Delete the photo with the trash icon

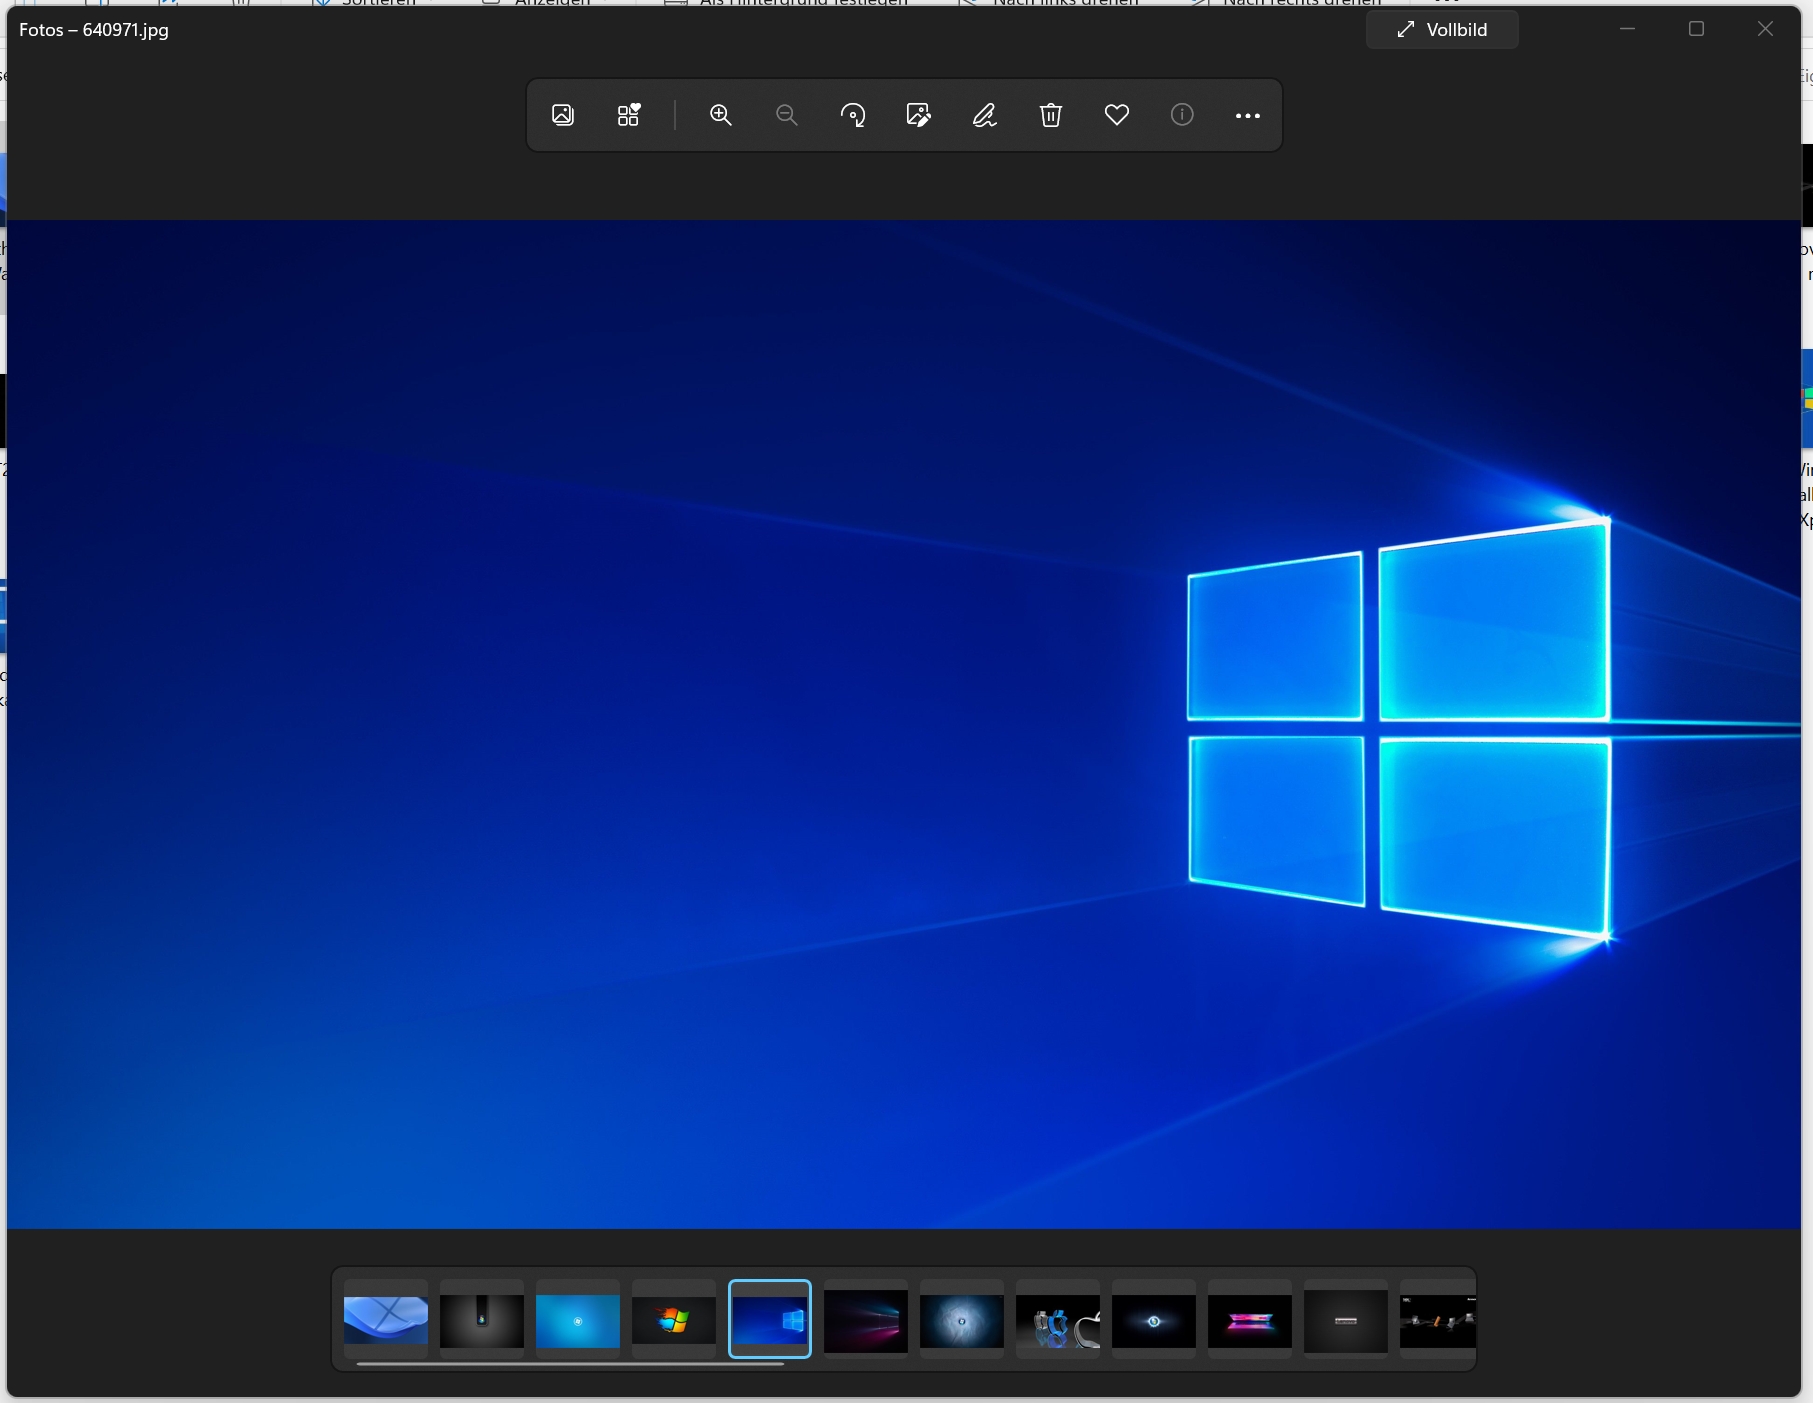click(x=1050, y=115)
